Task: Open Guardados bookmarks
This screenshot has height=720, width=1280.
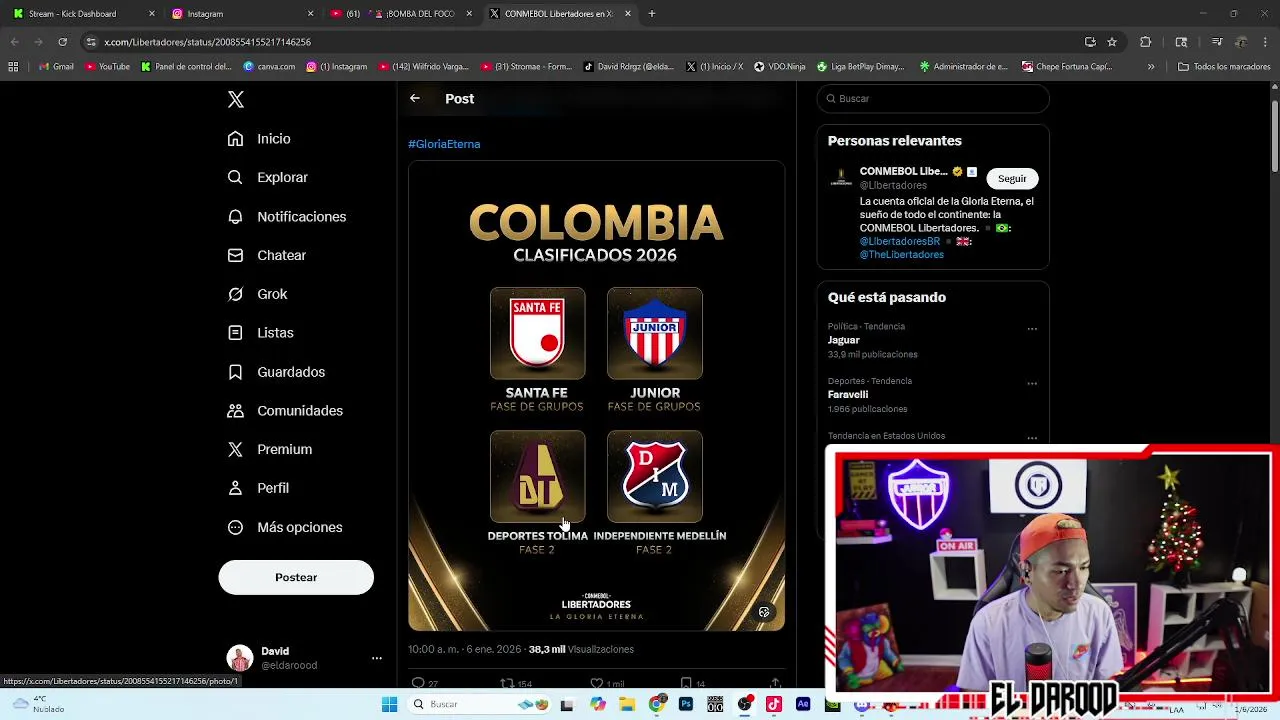Action: tap(276, 372)
